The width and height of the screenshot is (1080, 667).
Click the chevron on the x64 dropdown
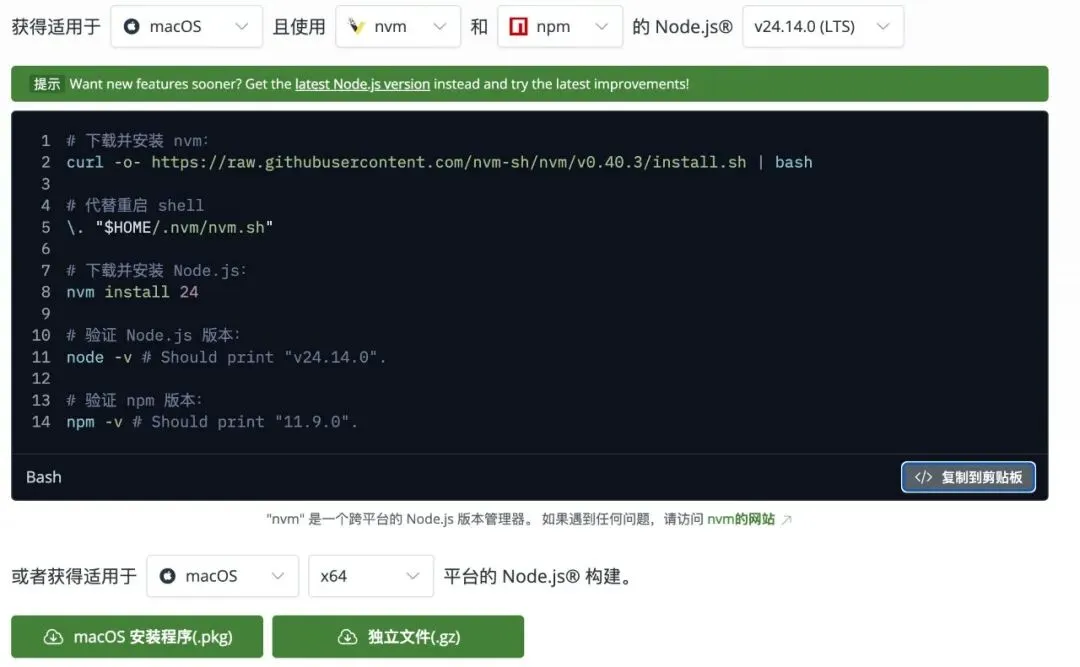(413, 576)
